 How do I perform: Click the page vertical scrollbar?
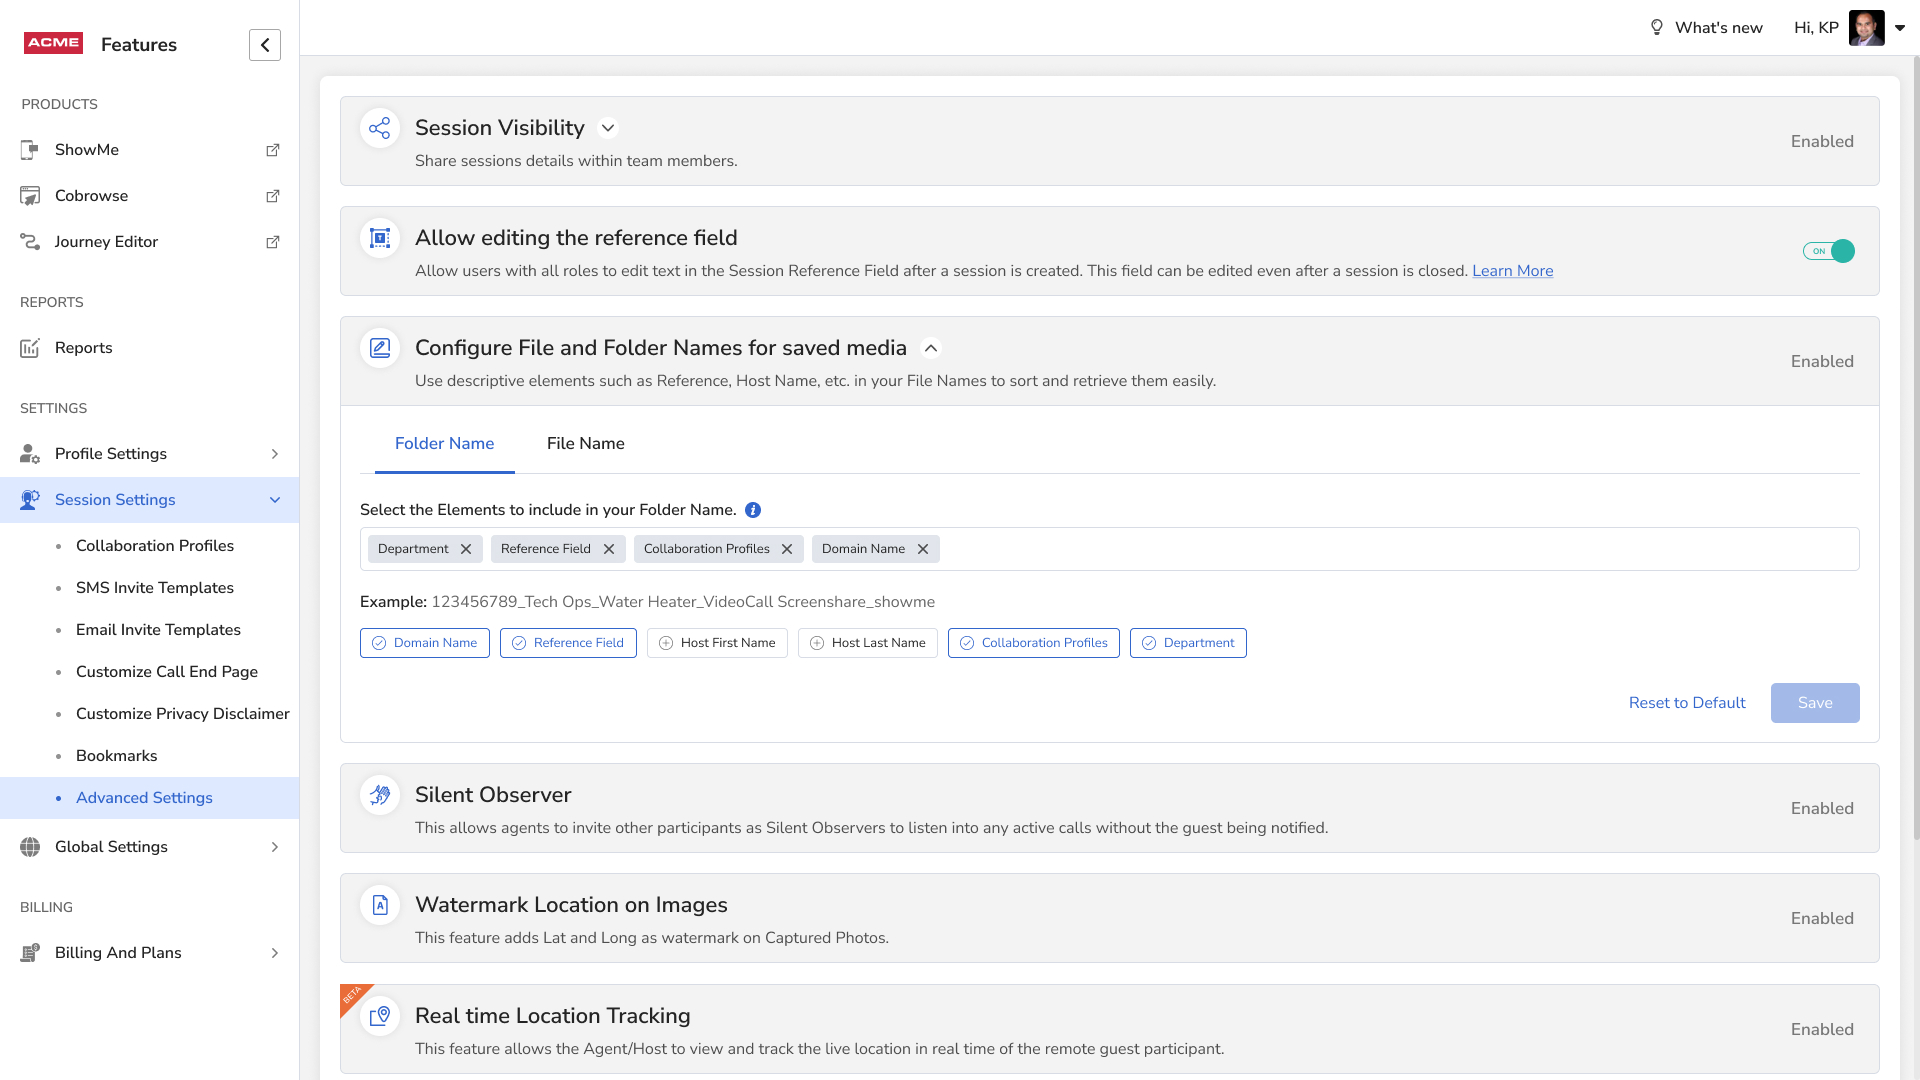[1914, 450]
